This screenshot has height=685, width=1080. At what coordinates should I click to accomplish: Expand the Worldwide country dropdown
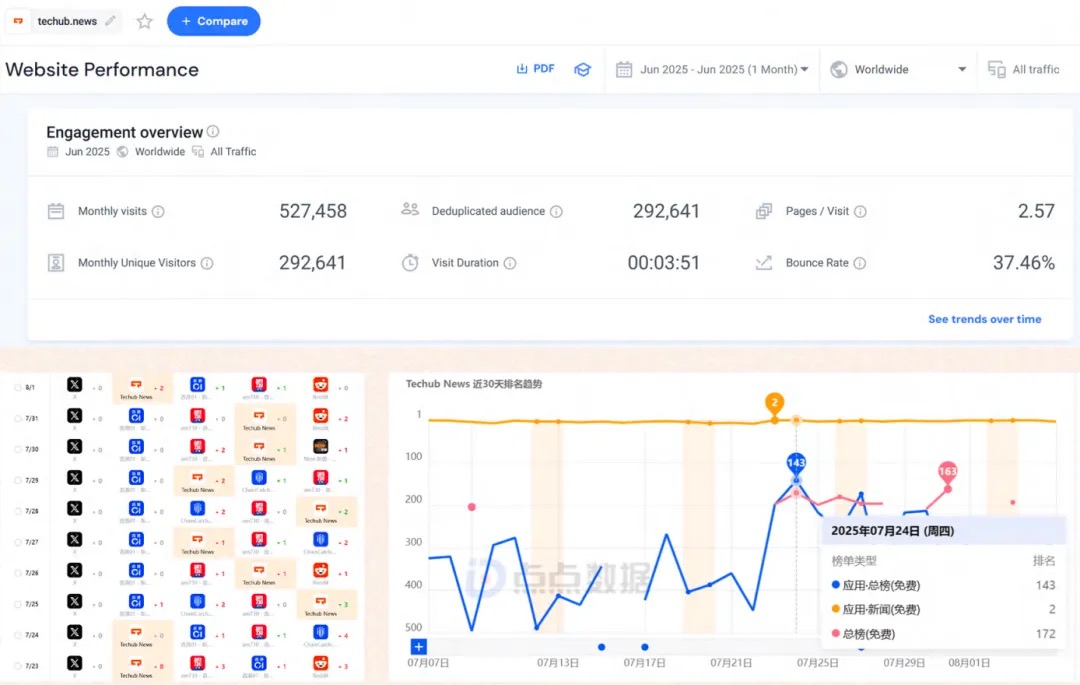[897, 70]
